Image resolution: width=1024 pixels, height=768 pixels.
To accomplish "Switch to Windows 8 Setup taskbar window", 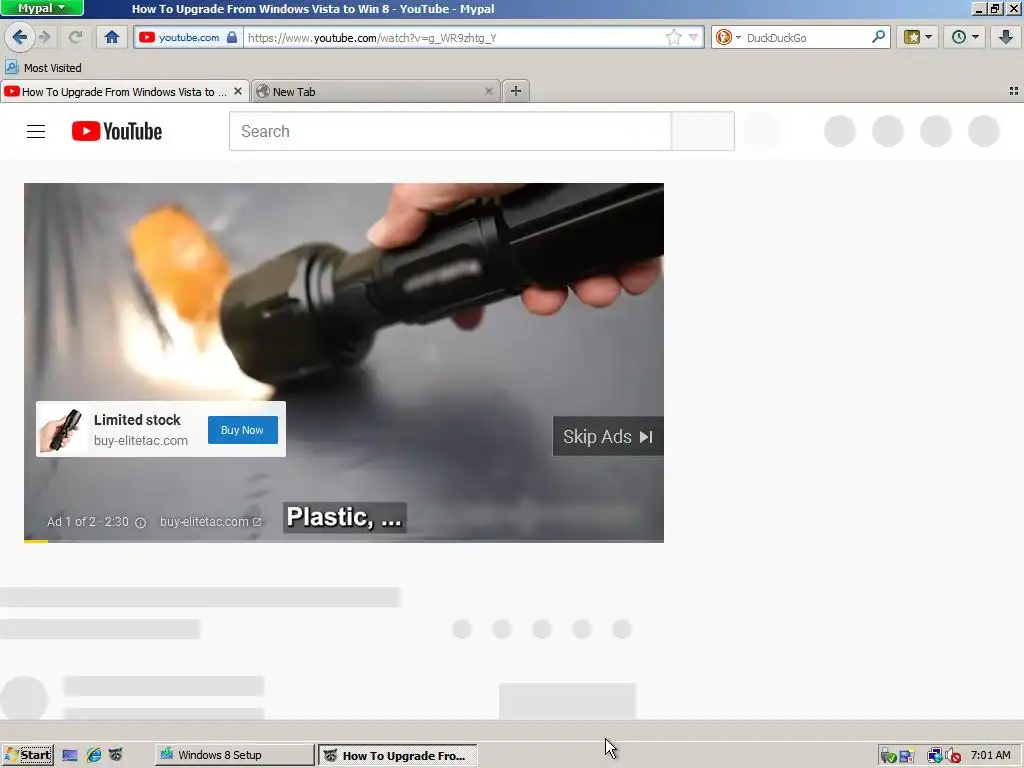I will pyautogui.click(x=234, y=755).
